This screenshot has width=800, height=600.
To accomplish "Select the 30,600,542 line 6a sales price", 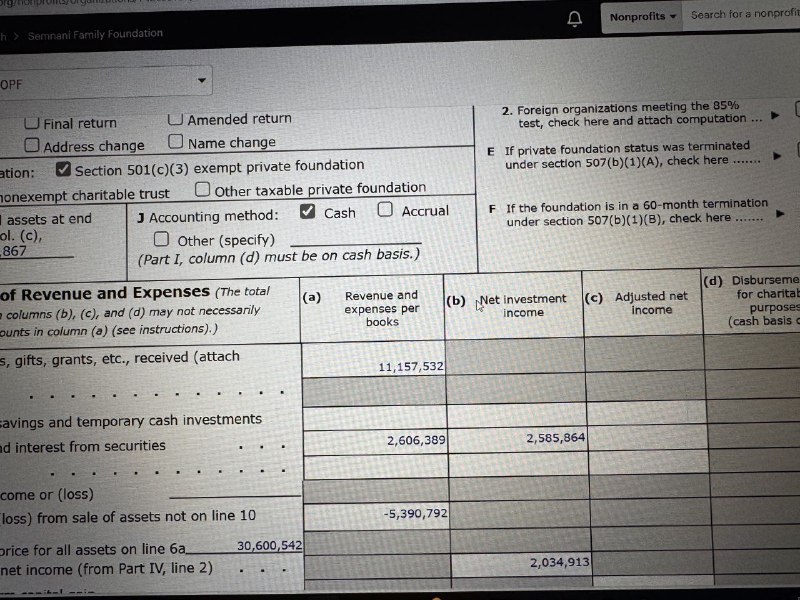I will (269, 545).
